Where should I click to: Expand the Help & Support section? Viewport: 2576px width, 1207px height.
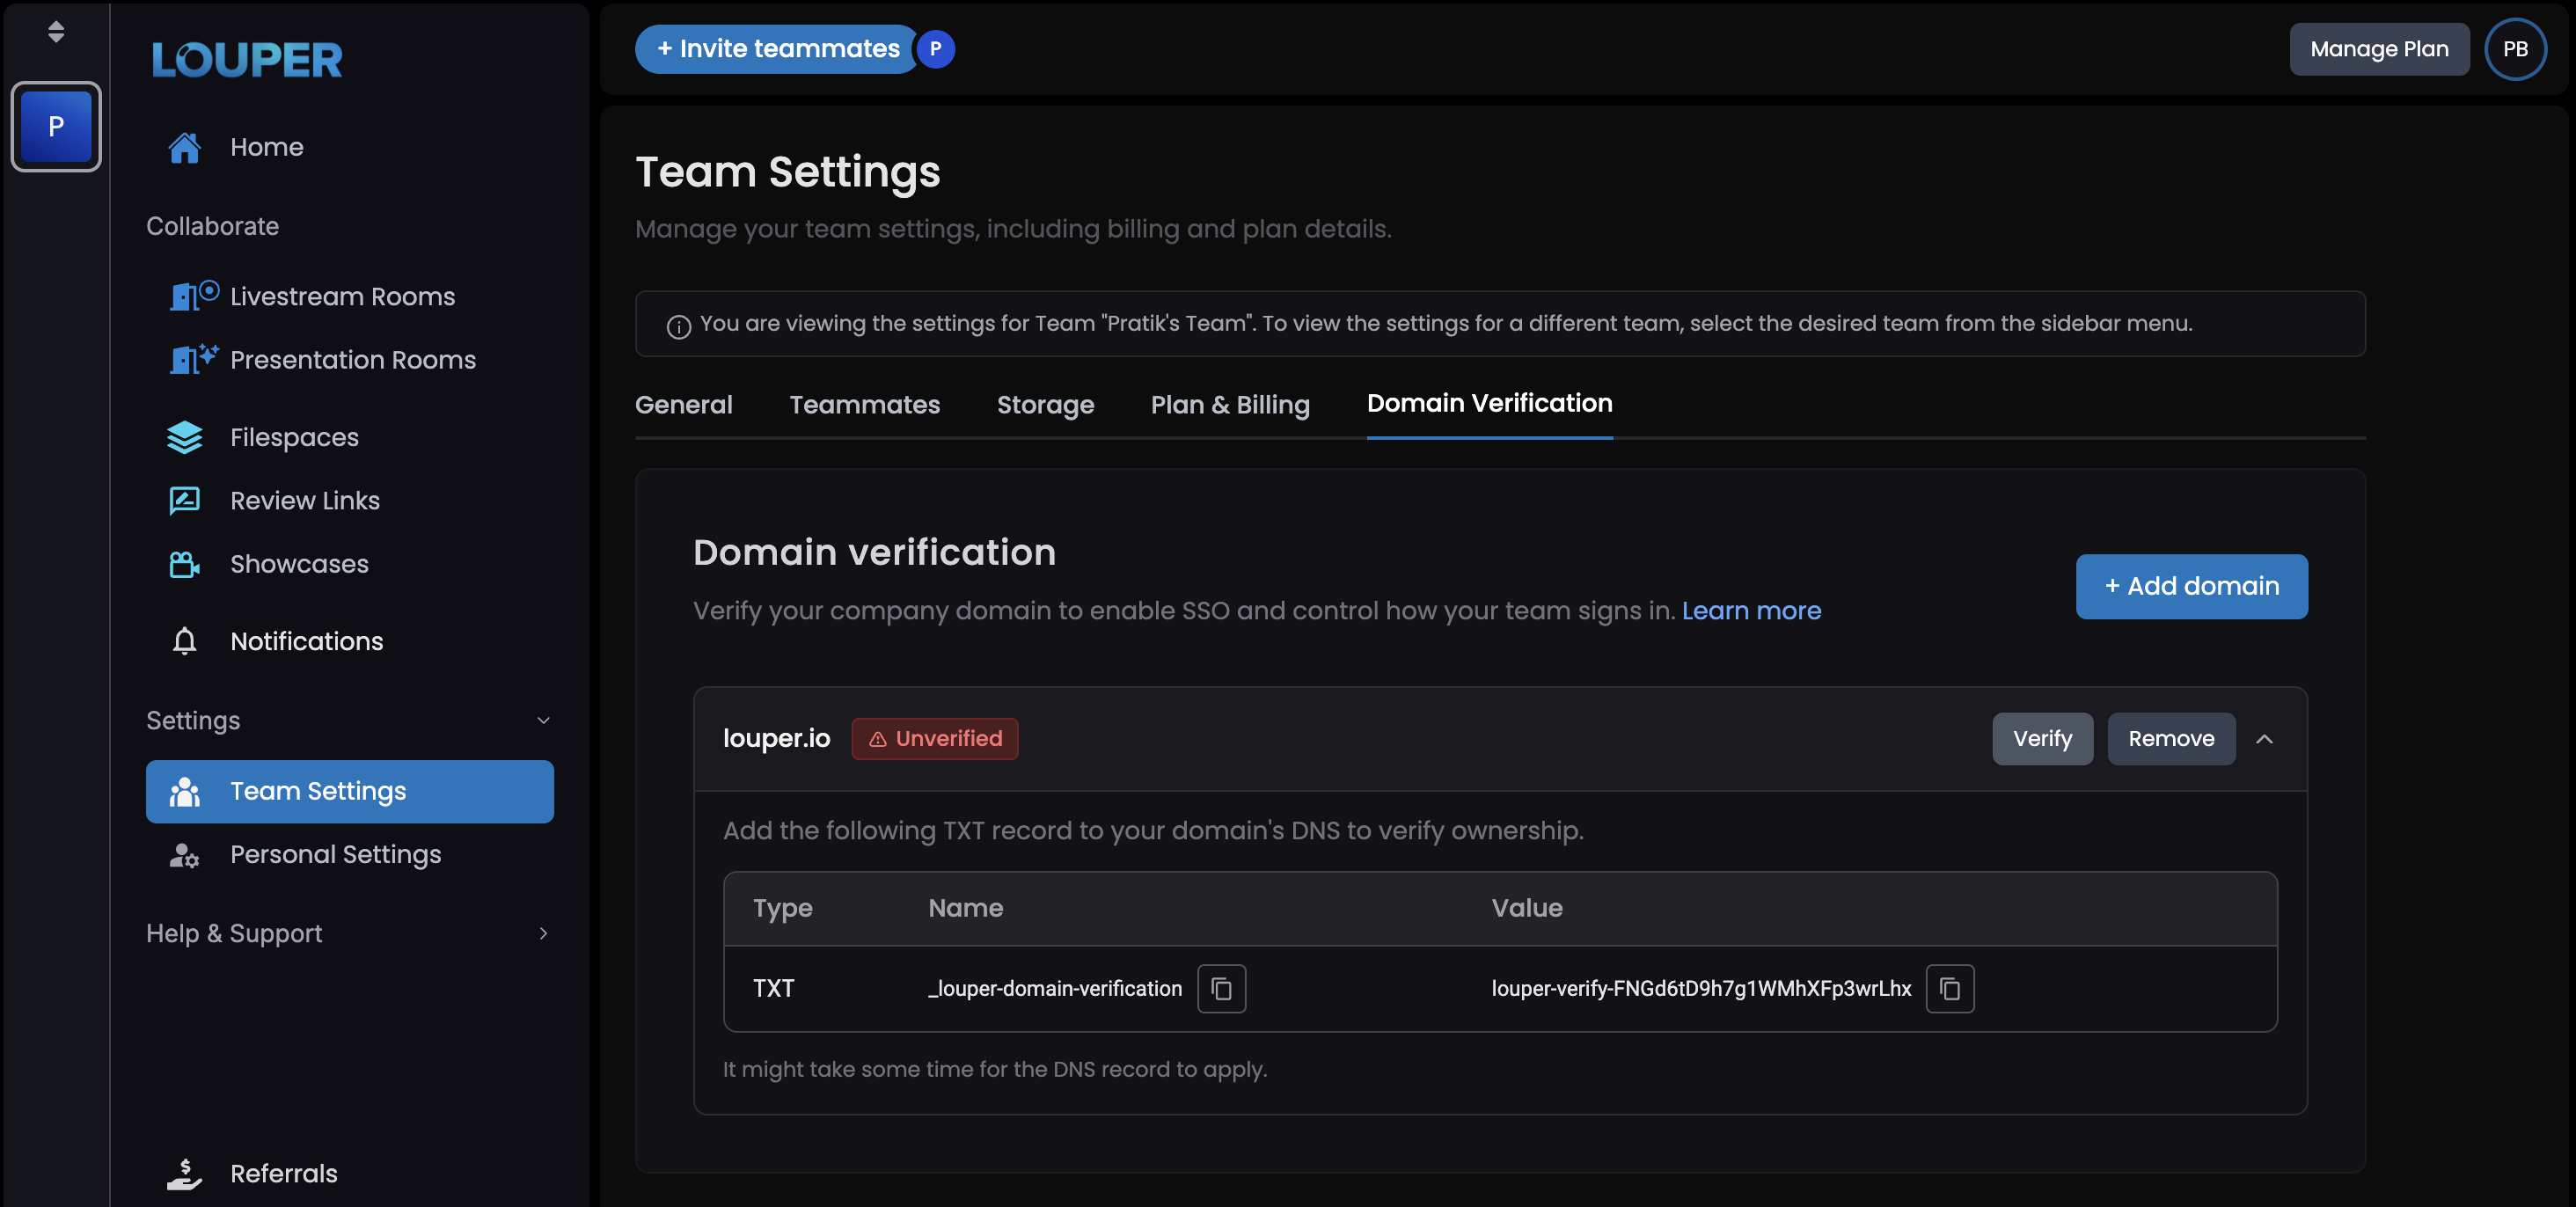543,933
